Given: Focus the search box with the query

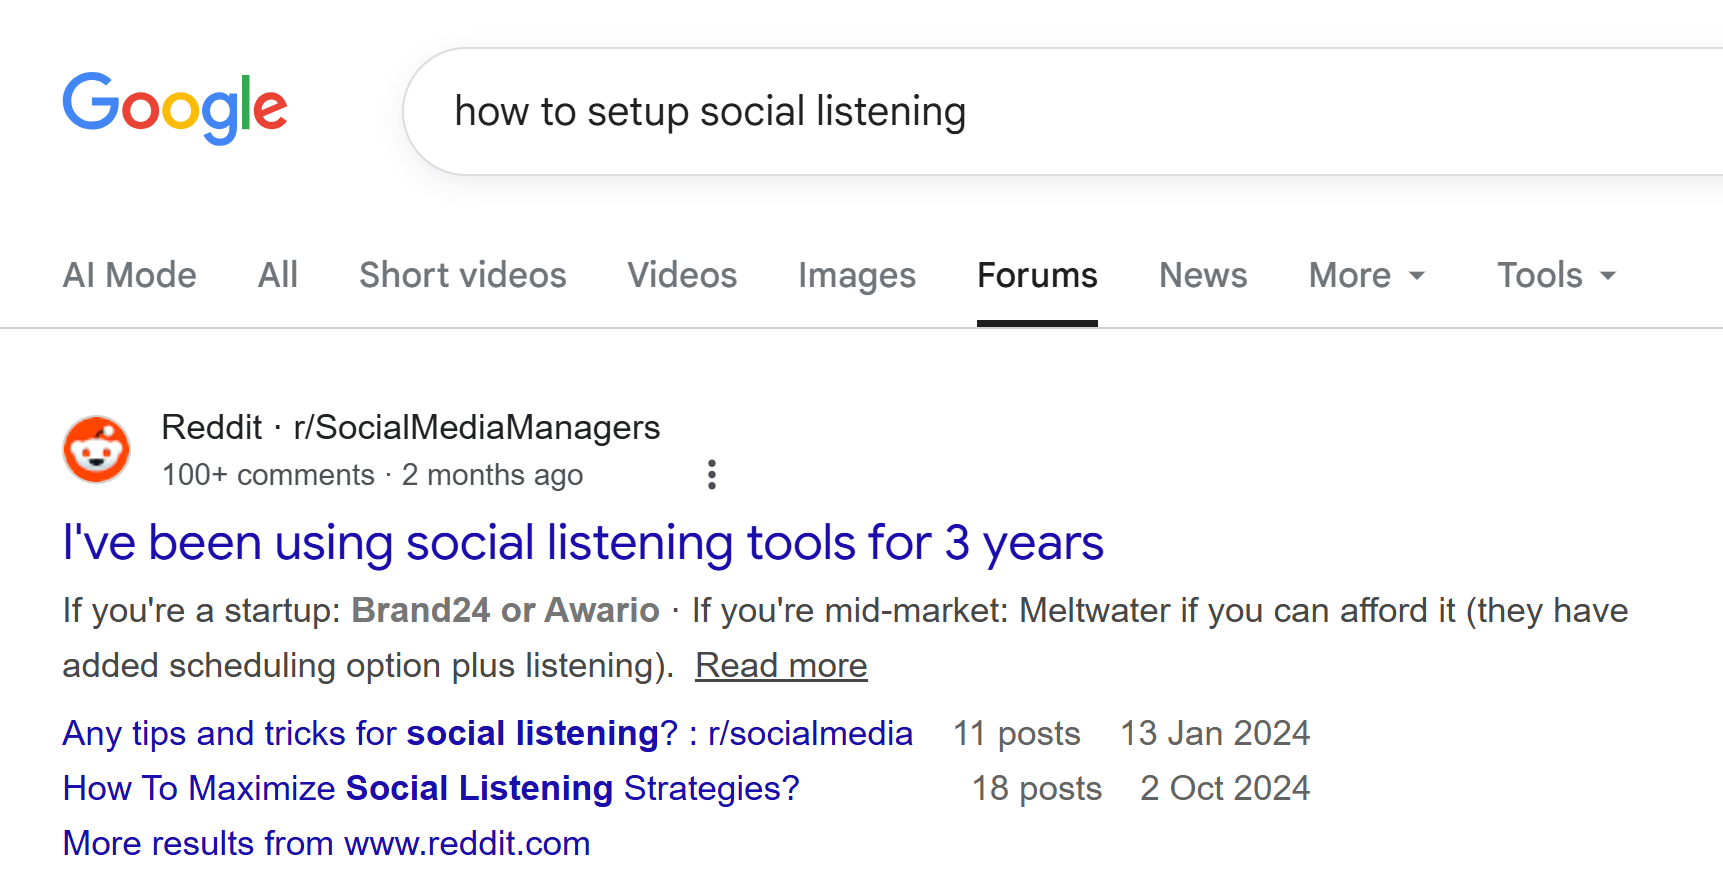Looking at the screenshot, I should click(x=1000, y=111).
